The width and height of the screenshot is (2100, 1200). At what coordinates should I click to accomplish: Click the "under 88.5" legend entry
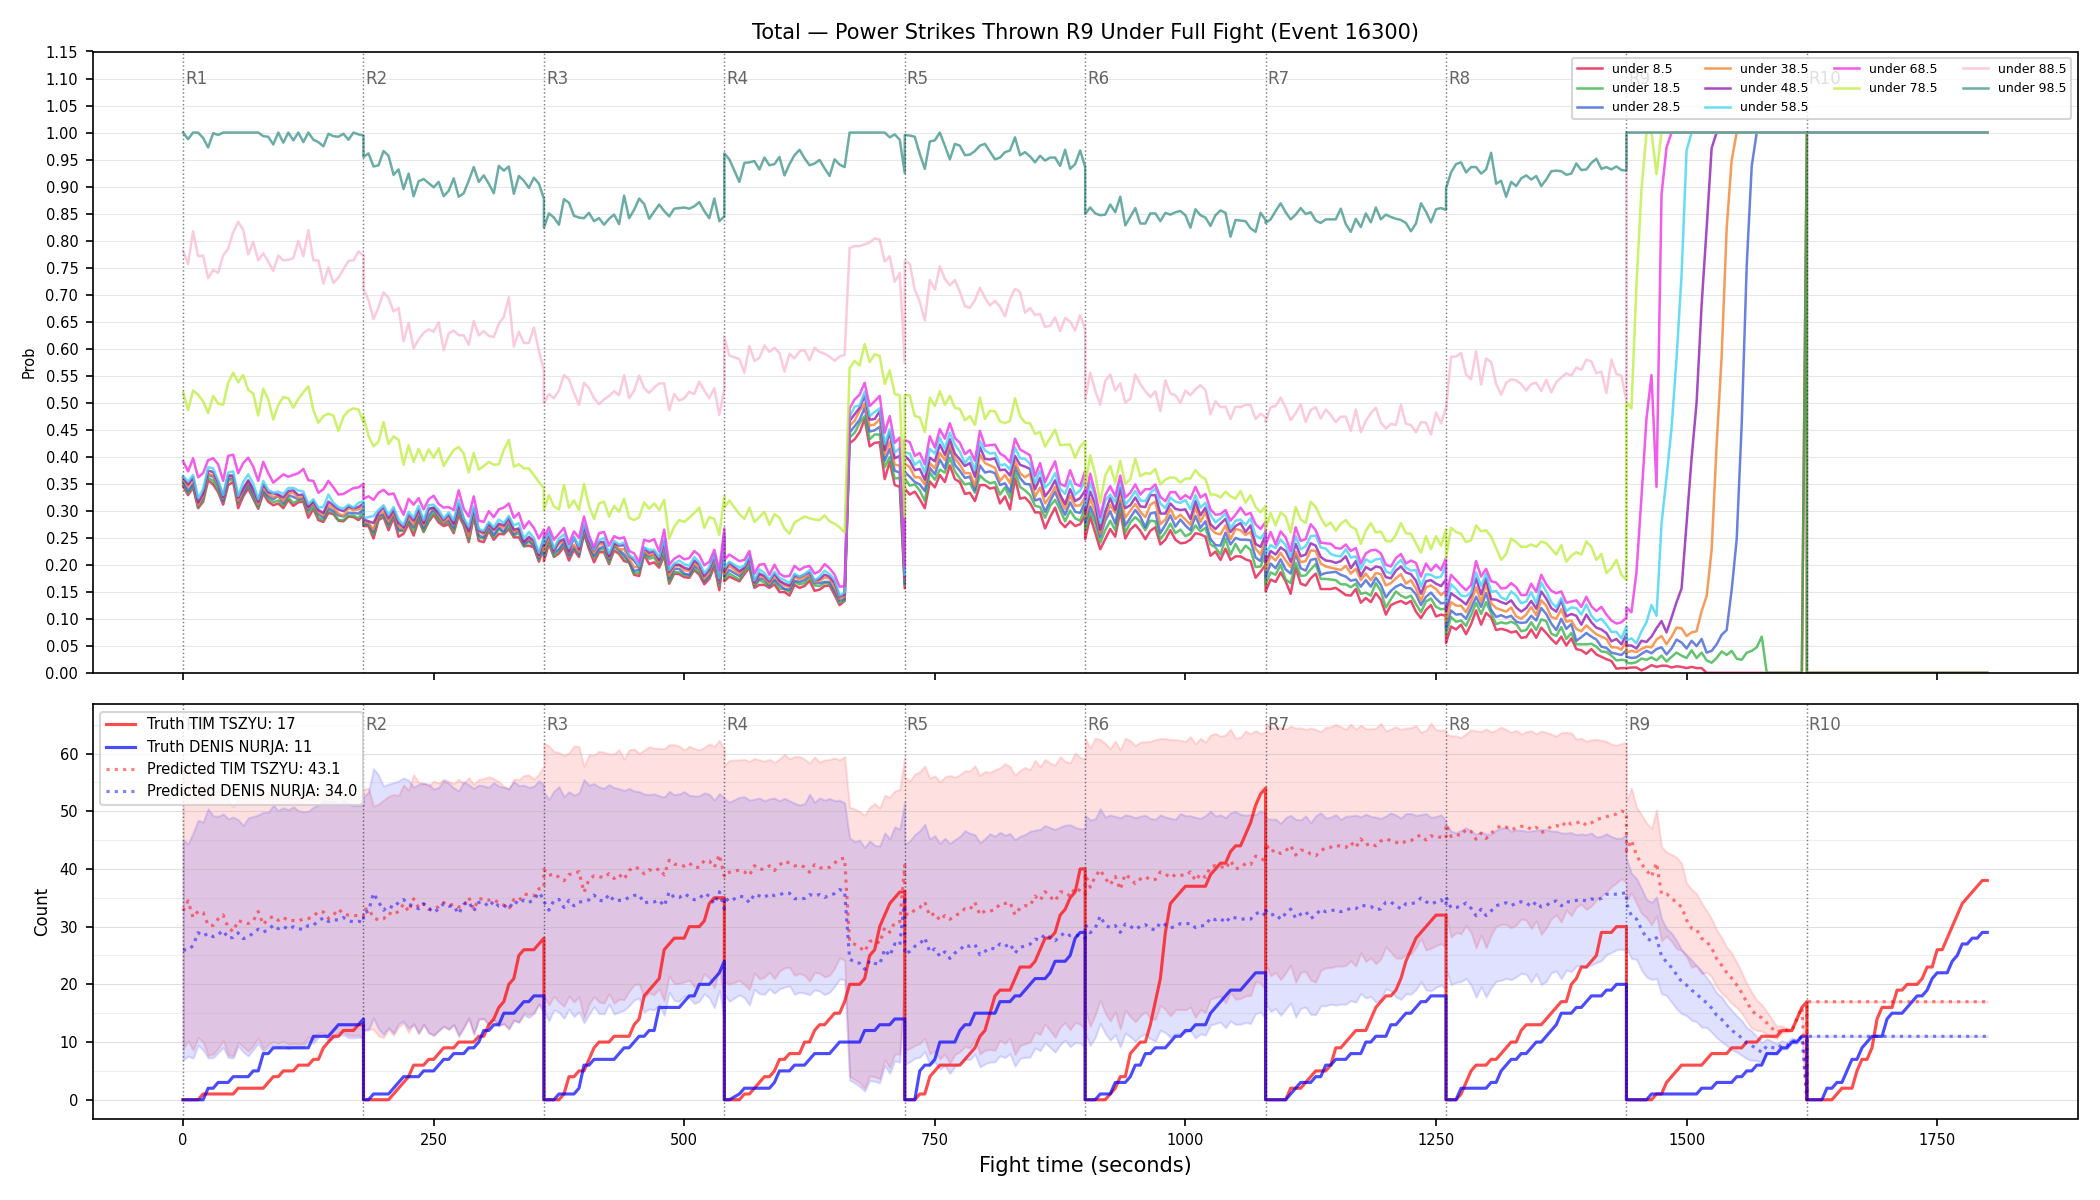click(x=2014, y=69)
